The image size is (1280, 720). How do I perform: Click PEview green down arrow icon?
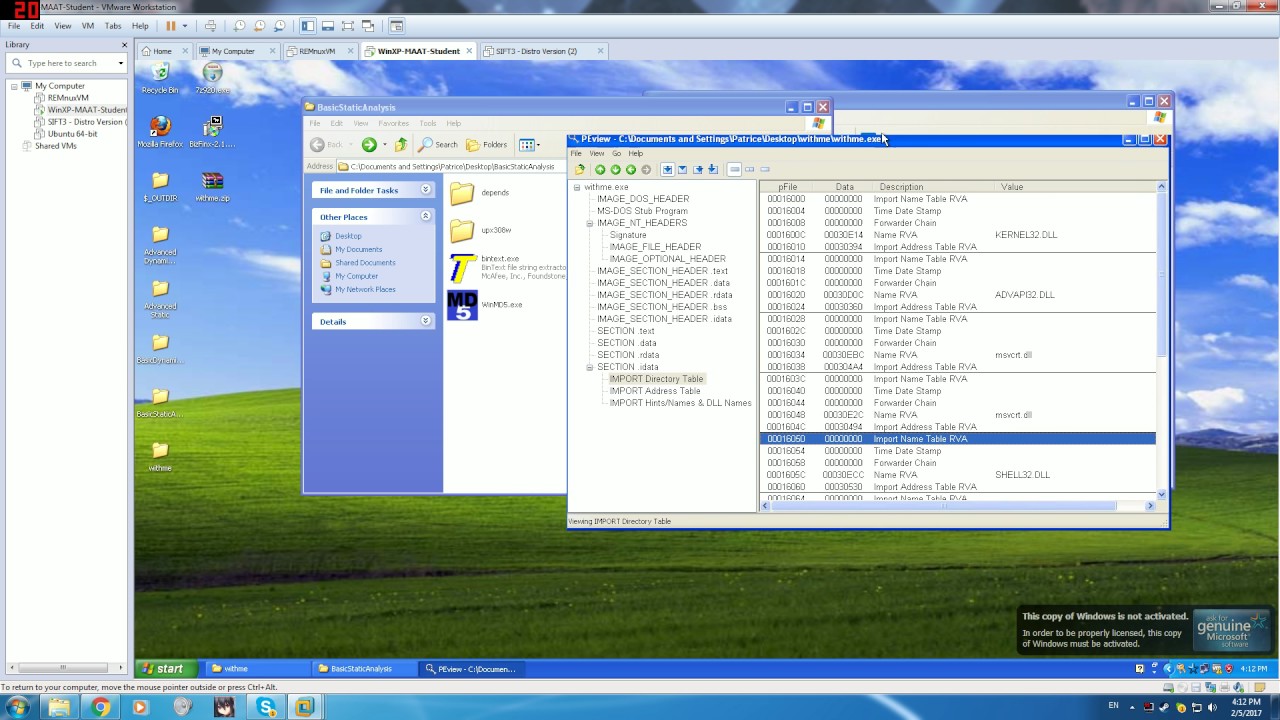tap(615, 169)
